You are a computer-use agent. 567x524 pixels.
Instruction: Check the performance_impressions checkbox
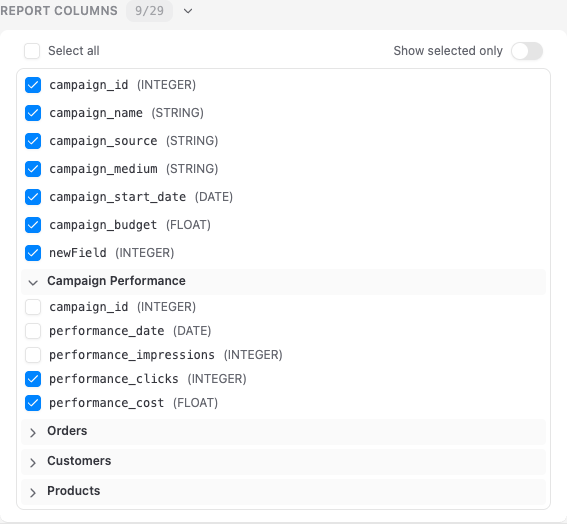point(33,355)
